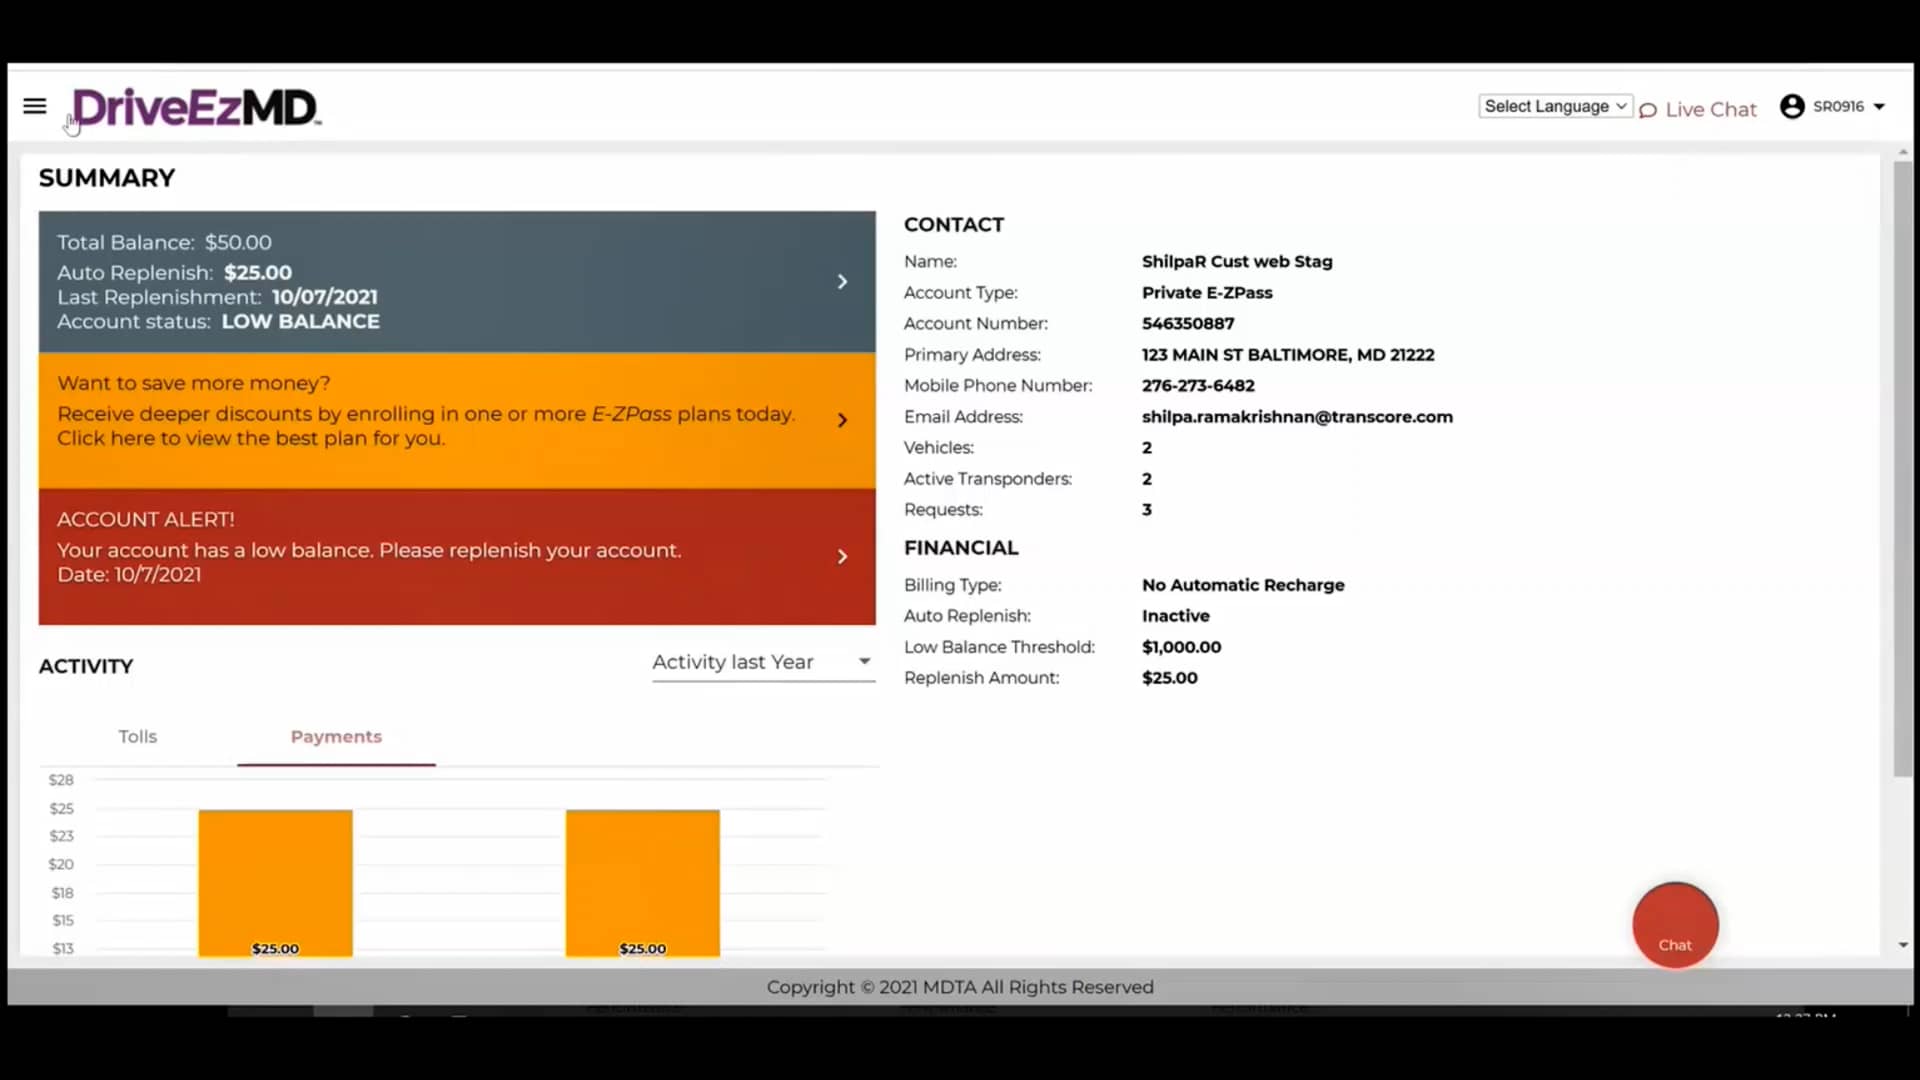Click the ACTIVITY section heading
The width and height of the screenshot is (1920, 1080).
pos(86,667)
